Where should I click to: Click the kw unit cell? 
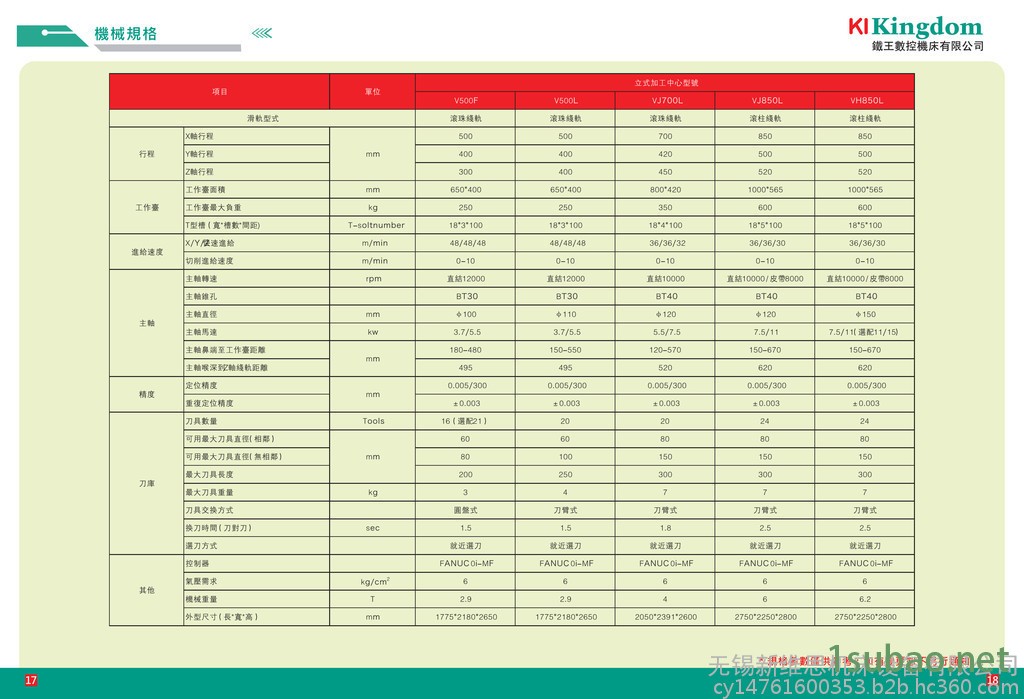click(x=373, y=332)
